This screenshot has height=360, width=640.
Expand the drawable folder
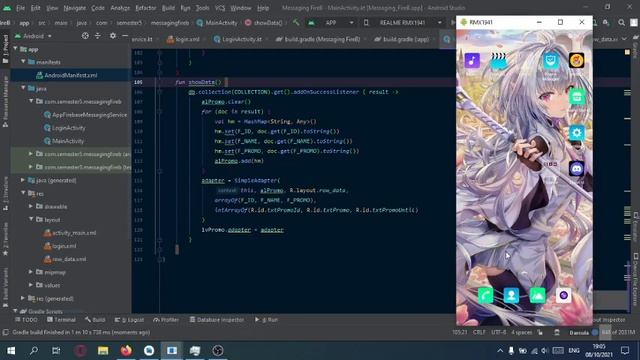pos(31,207)
